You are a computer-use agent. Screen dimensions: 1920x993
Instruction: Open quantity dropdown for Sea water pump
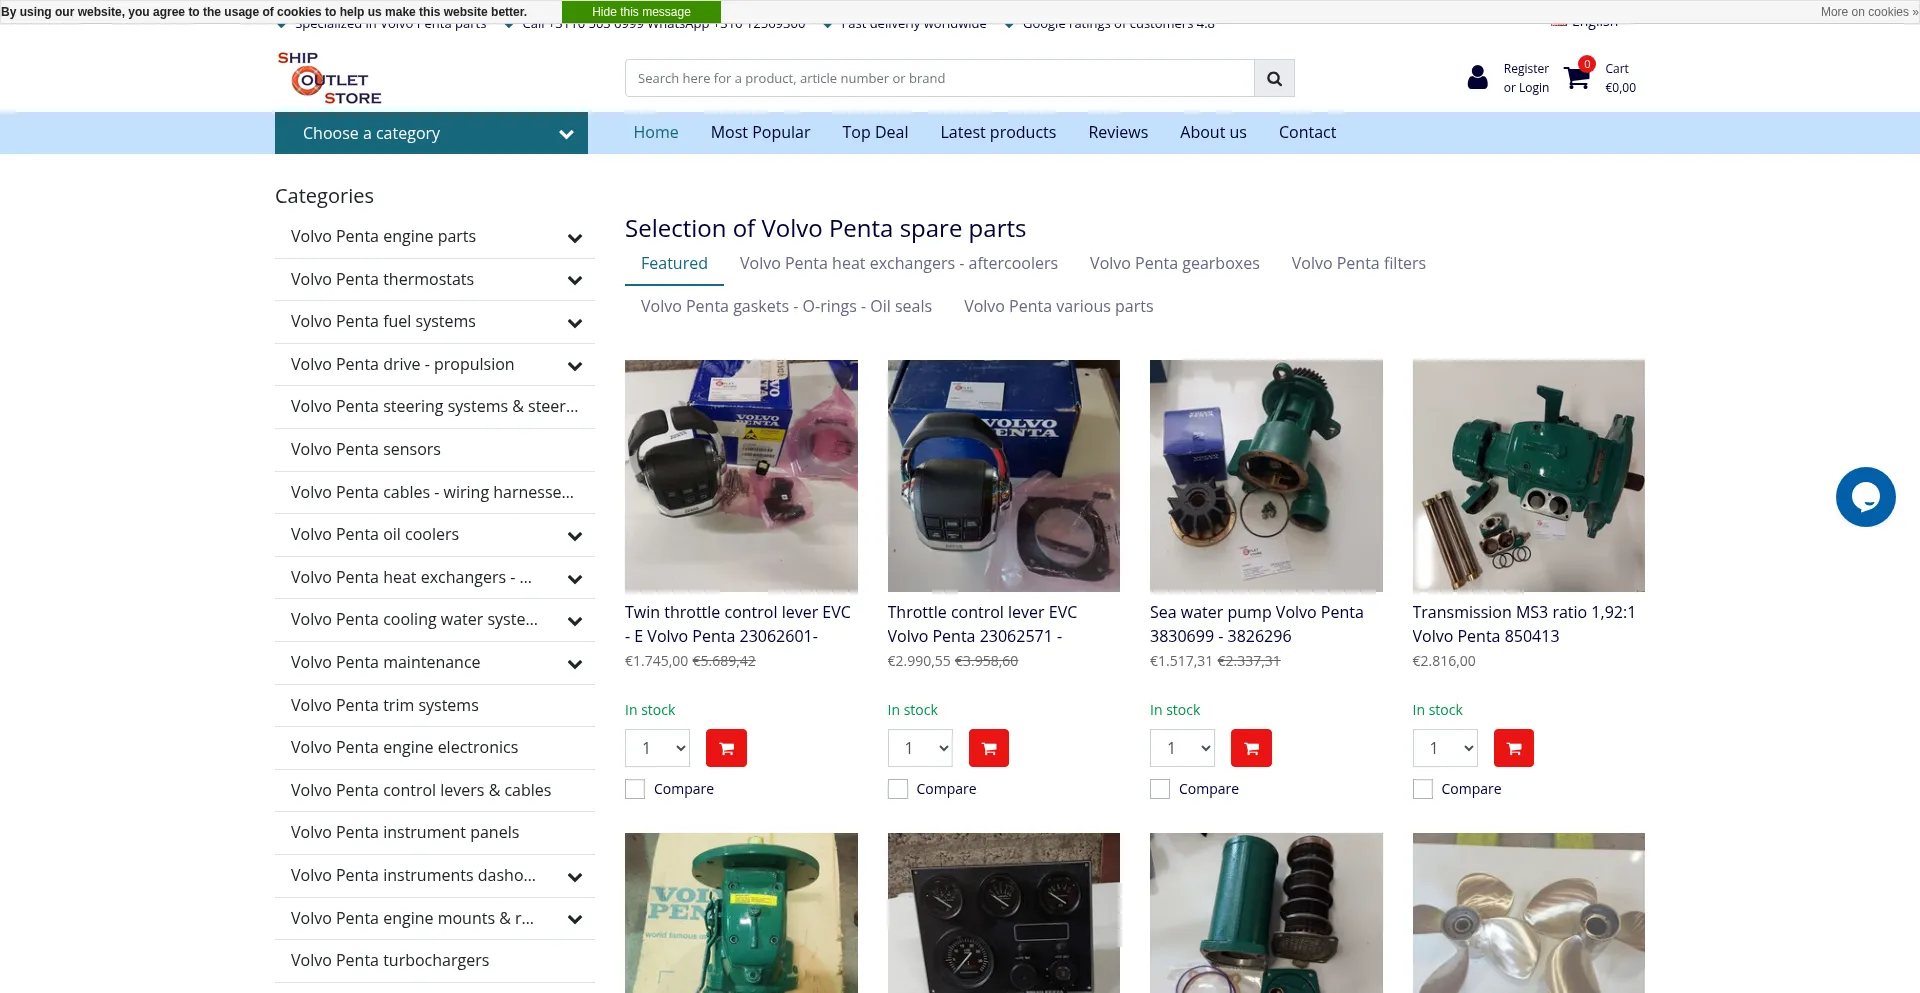click(1183, 748)
